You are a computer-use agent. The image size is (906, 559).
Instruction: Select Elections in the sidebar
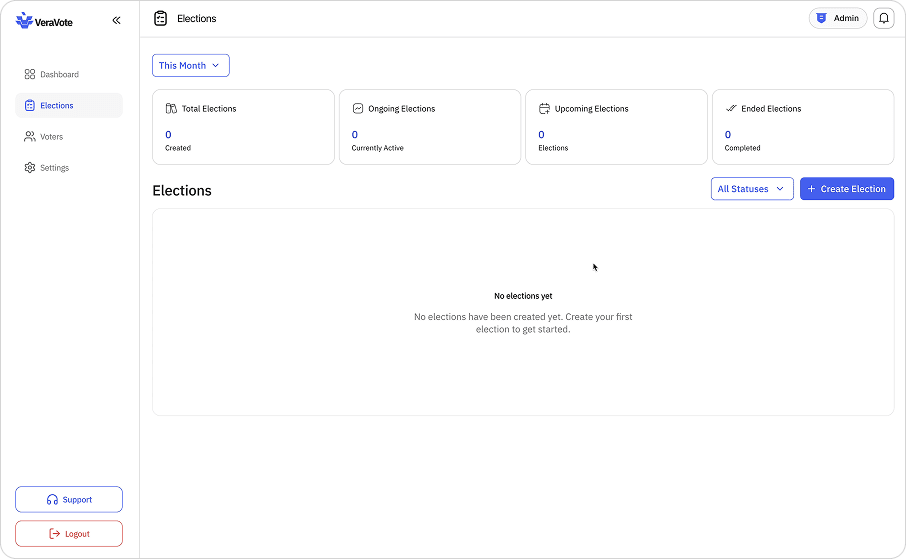[69, 105]
